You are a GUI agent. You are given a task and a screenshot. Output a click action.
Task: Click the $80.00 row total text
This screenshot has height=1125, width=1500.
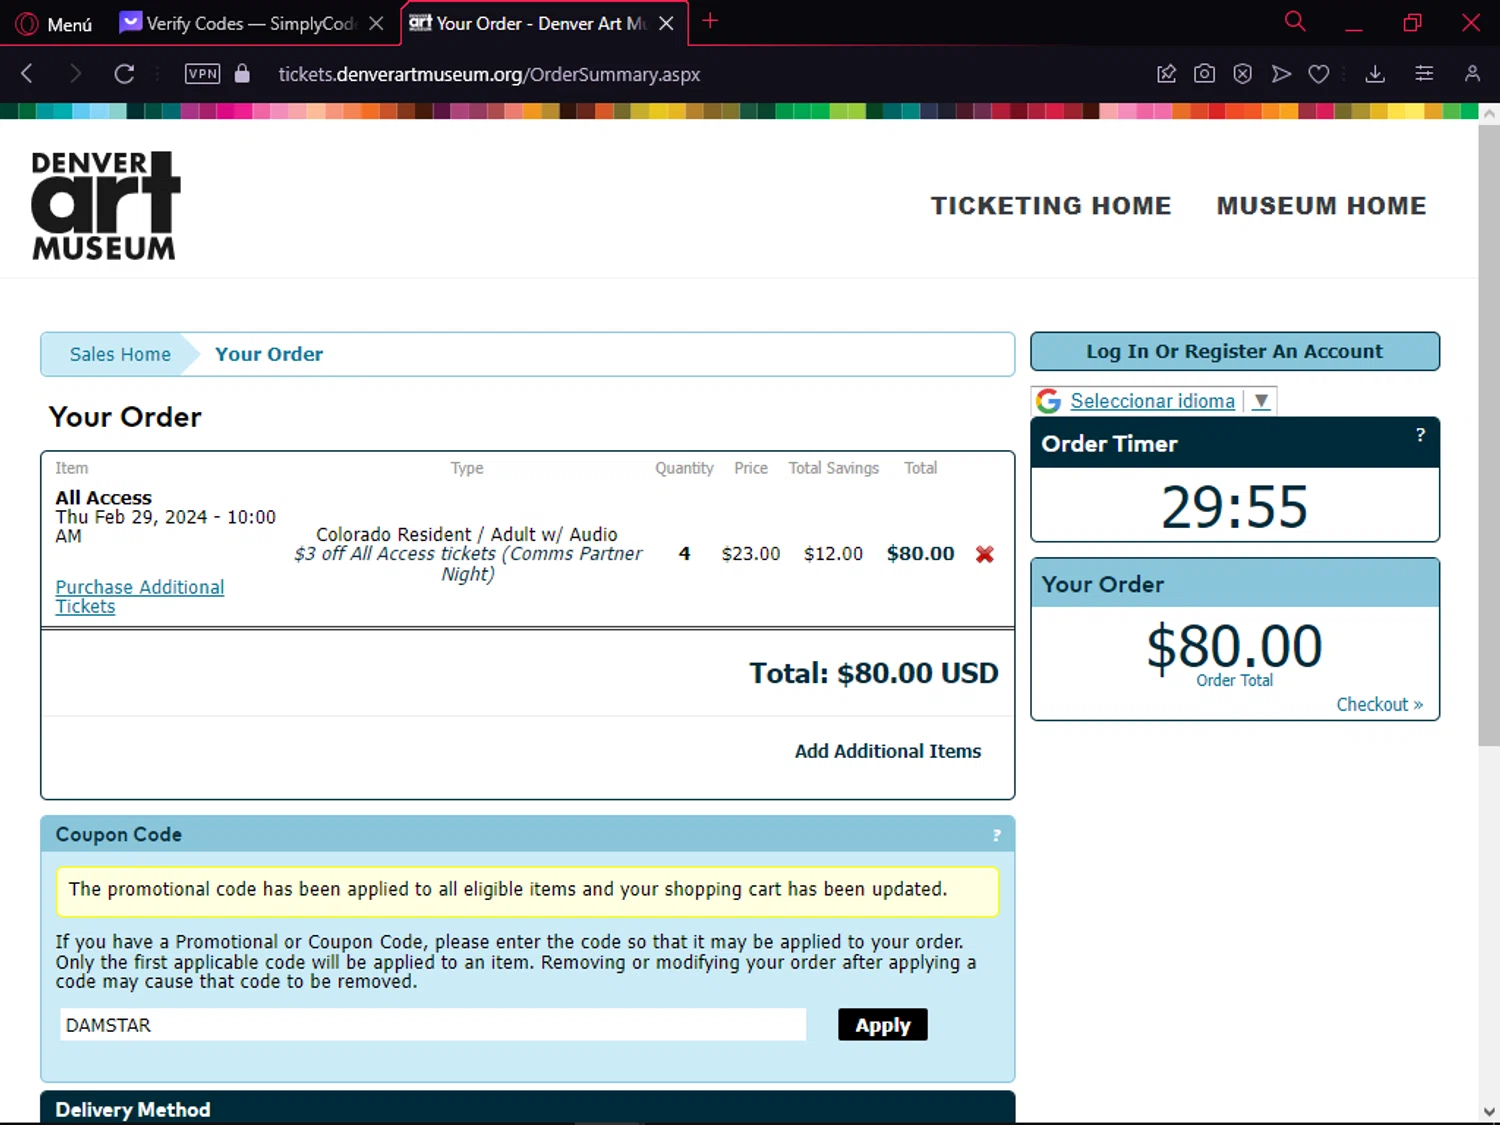(920, 554)
